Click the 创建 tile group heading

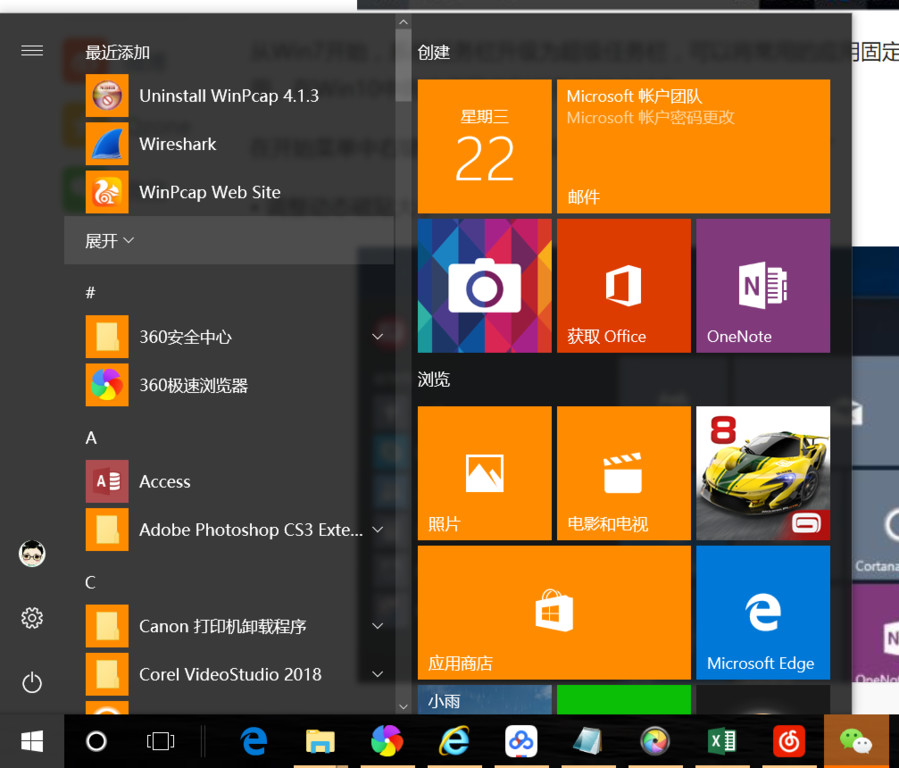[x=434, y=53]
